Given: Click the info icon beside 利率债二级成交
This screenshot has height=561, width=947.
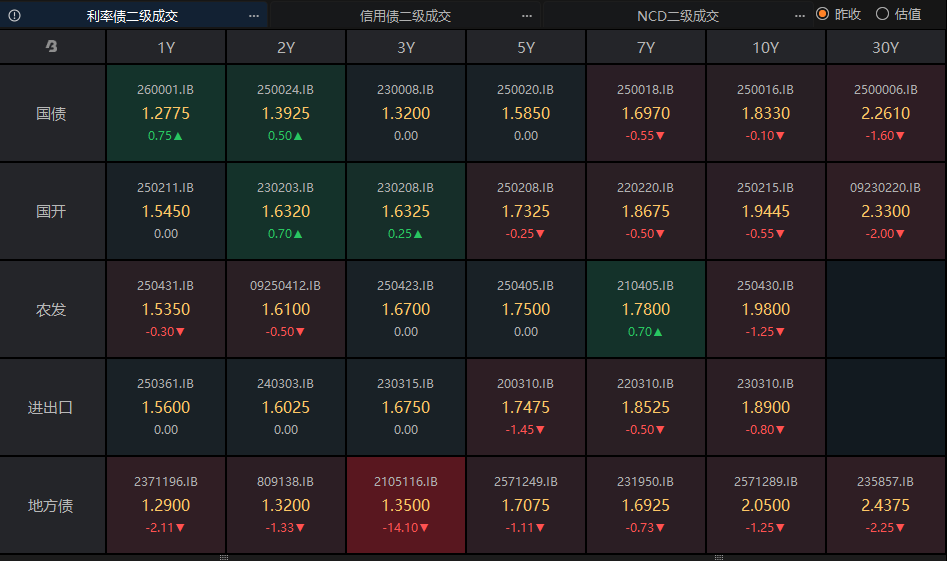Looking at the screenshot, I should click(14, 15).
